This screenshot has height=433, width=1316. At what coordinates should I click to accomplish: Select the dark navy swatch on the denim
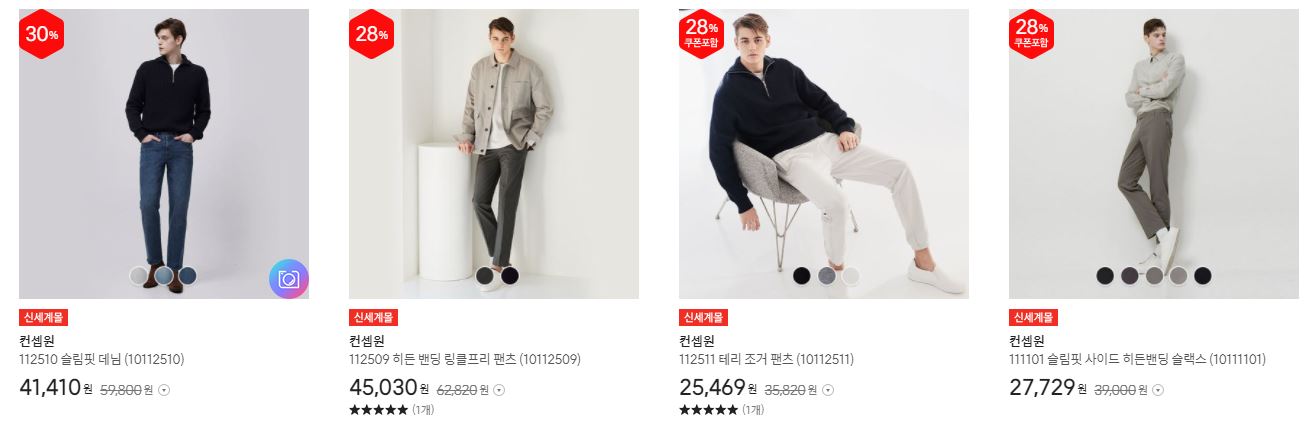tap(187, 275)
